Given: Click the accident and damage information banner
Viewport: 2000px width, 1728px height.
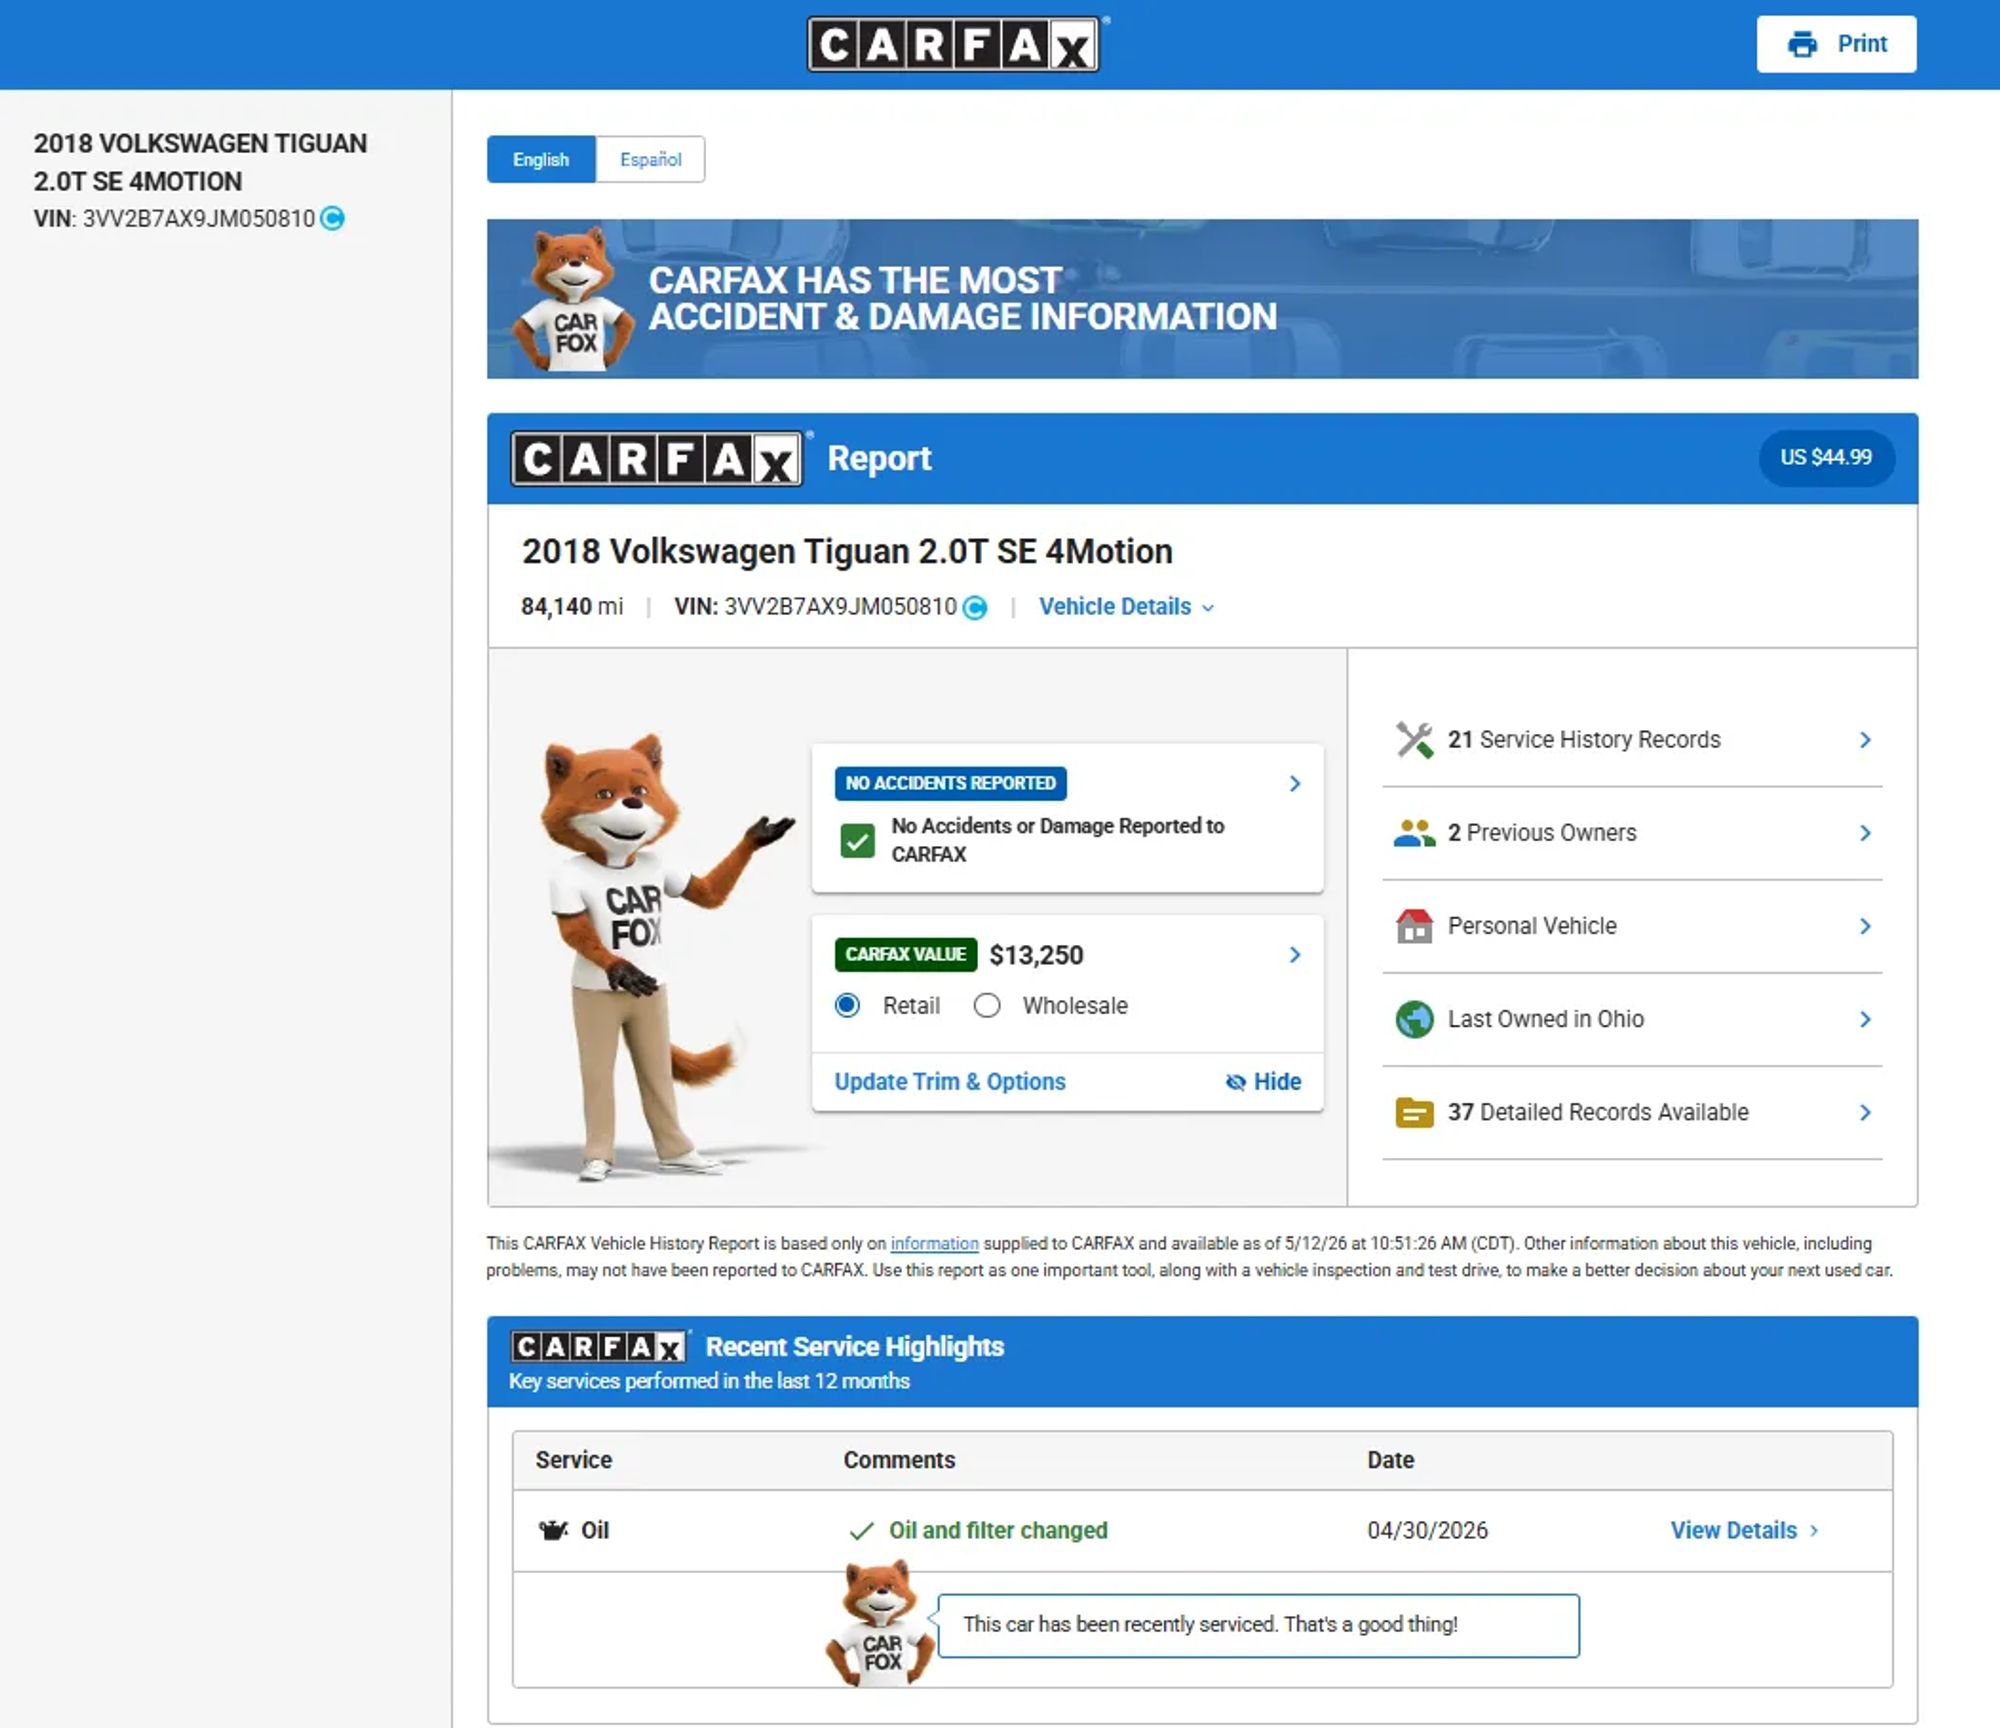Looking at the screenshot, I should pos(1202,298).
